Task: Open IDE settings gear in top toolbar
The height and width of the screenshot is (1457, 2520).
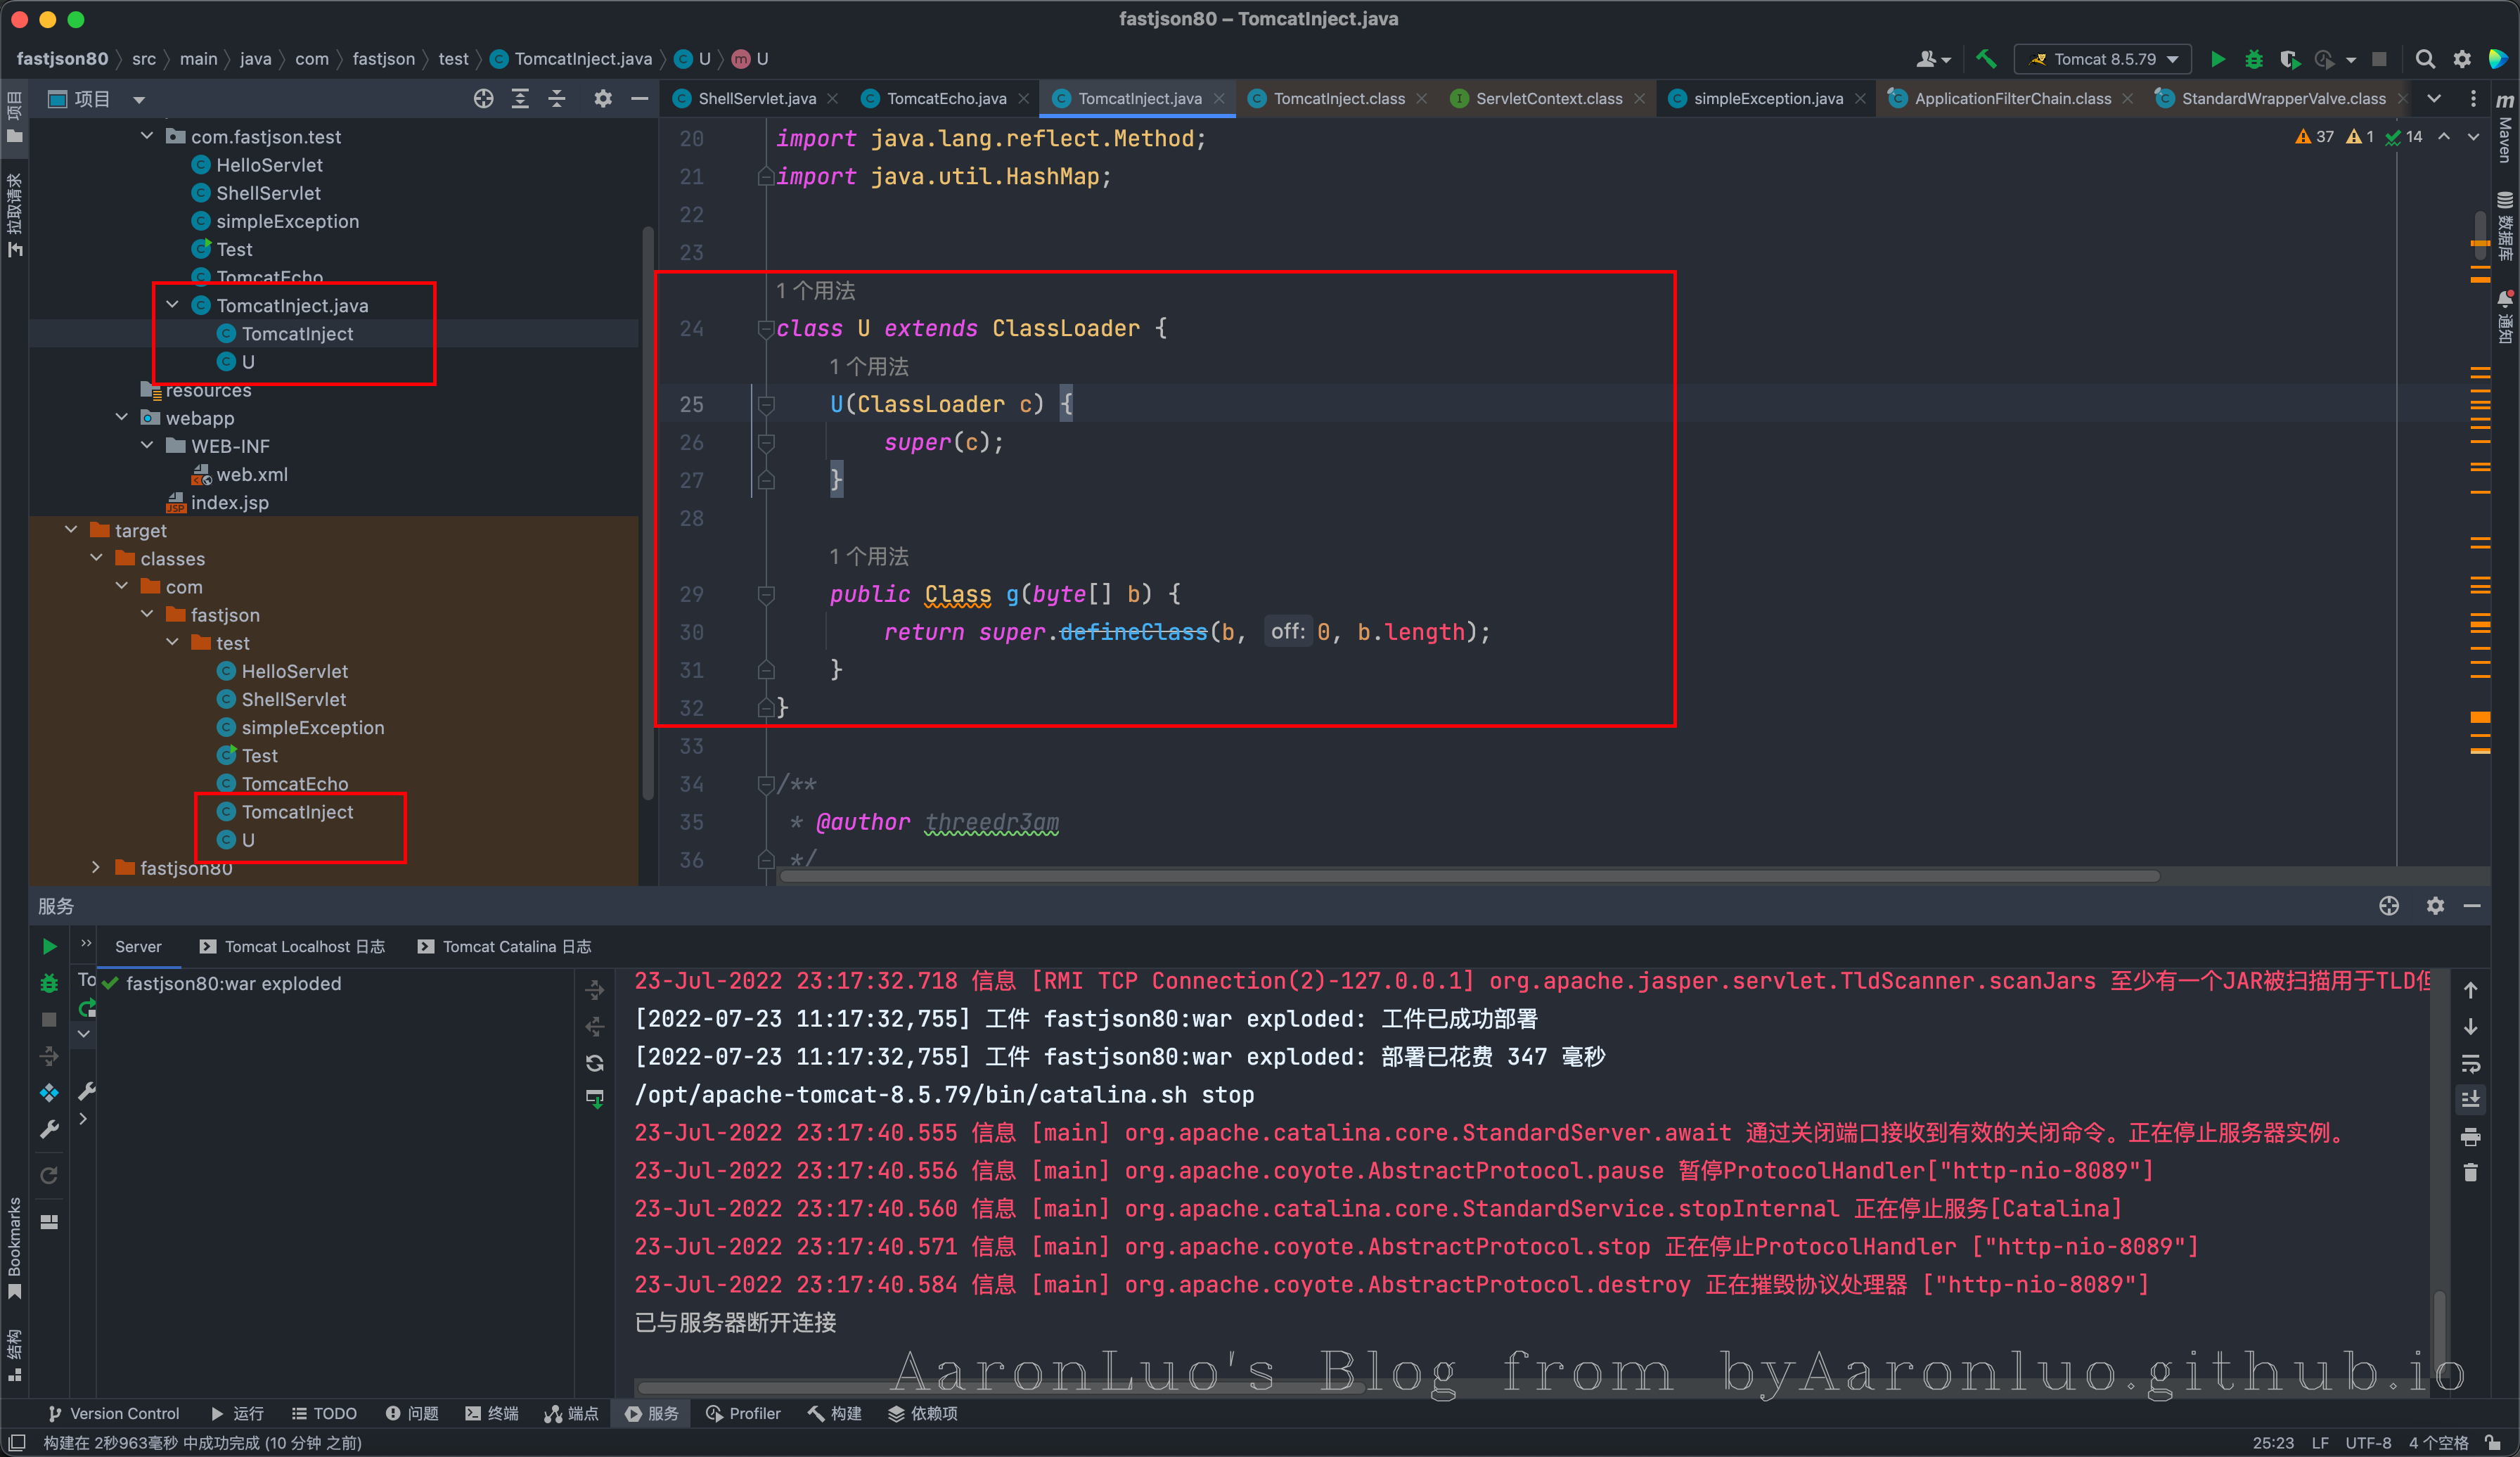Action: pyautogui.click(x=2462, y=59)
